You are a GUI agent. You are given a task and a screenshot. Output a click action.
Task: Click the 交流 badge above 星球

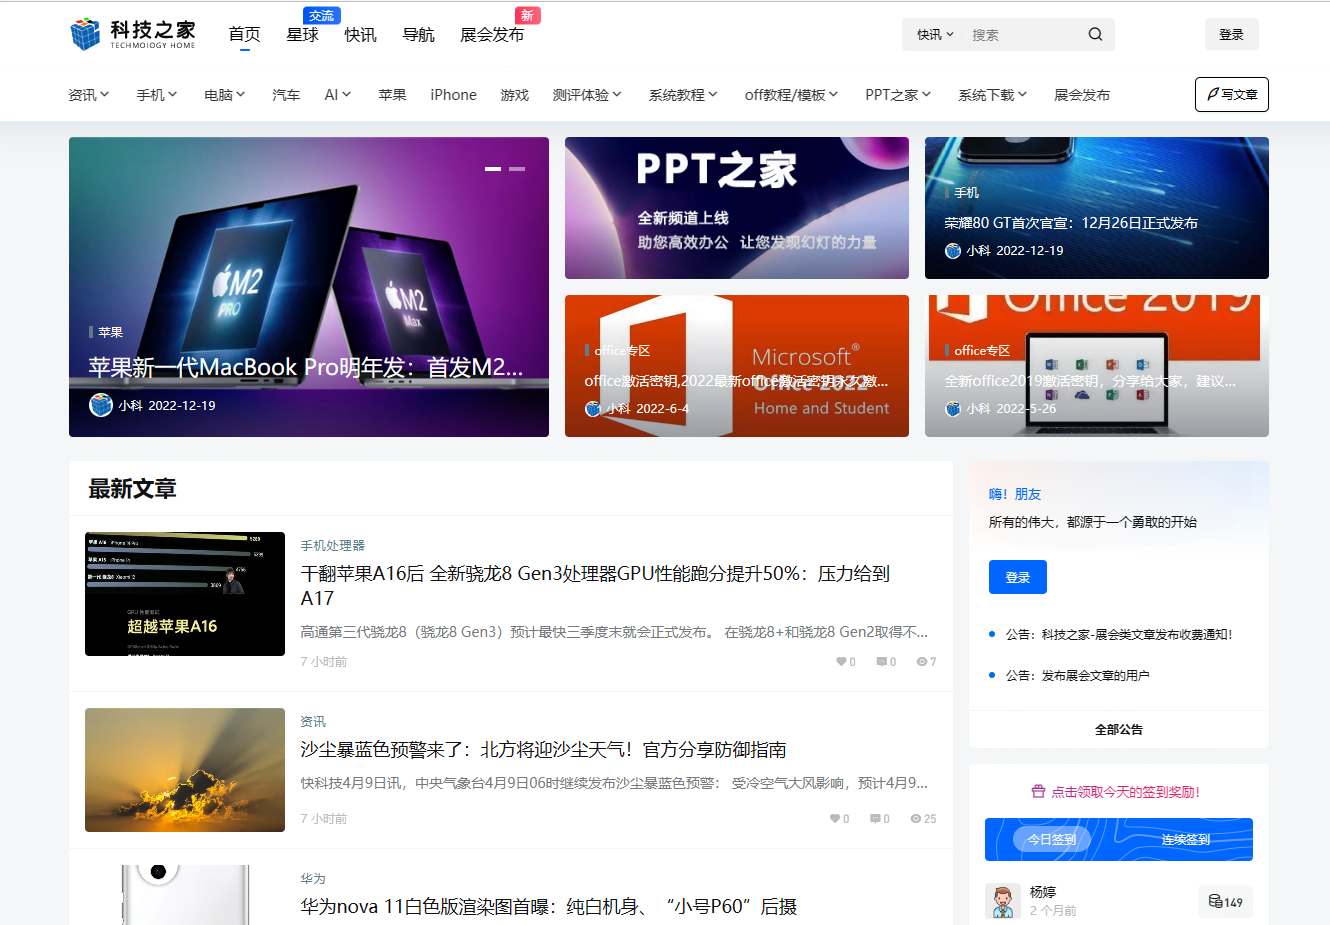click(x=321, y=16)
